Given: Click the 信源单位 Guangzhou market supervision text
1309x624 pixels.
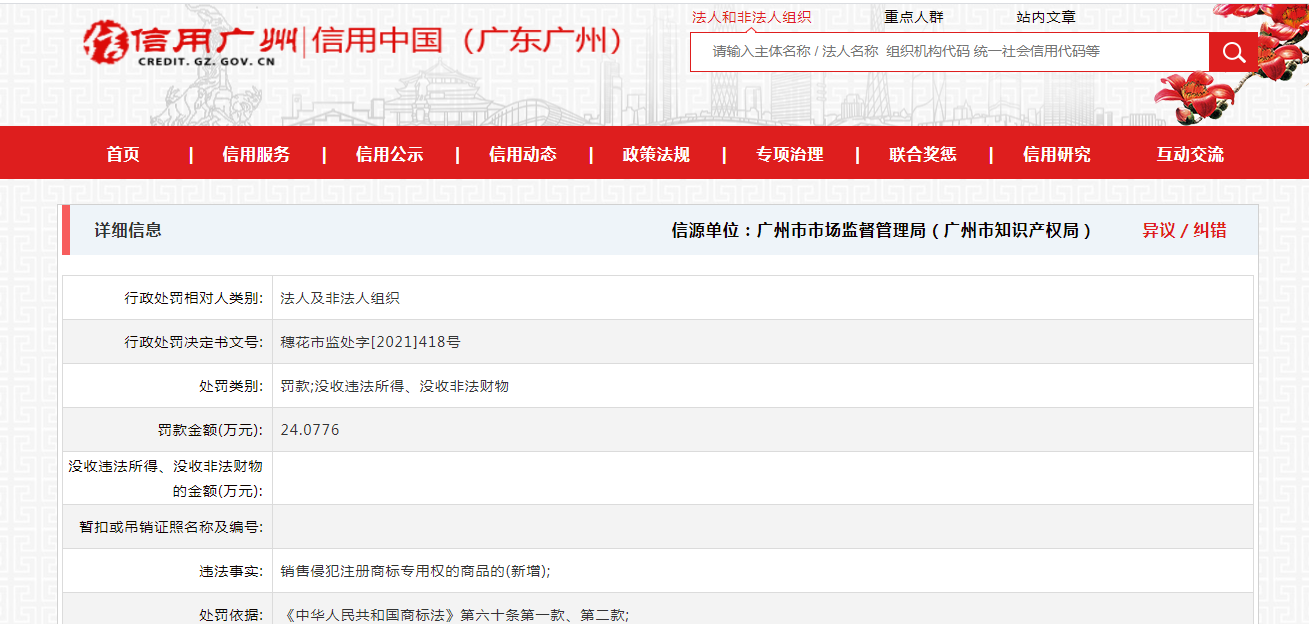Looking at the screenshot, I should [x=881, y=230].
